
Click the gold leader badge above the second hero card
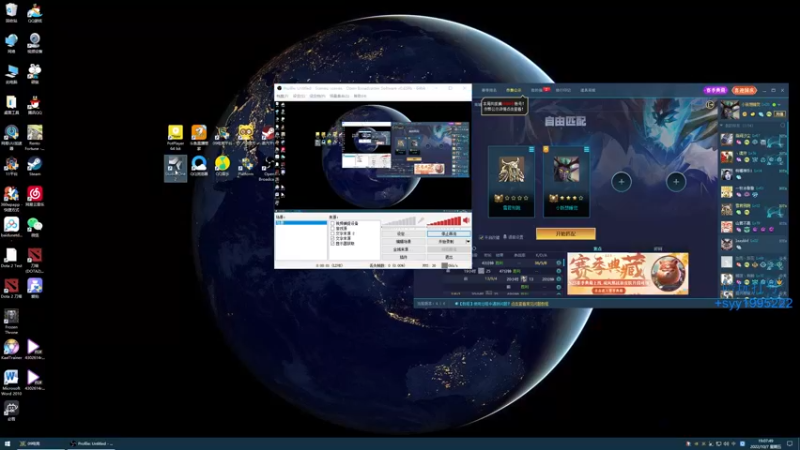[546, 149]
